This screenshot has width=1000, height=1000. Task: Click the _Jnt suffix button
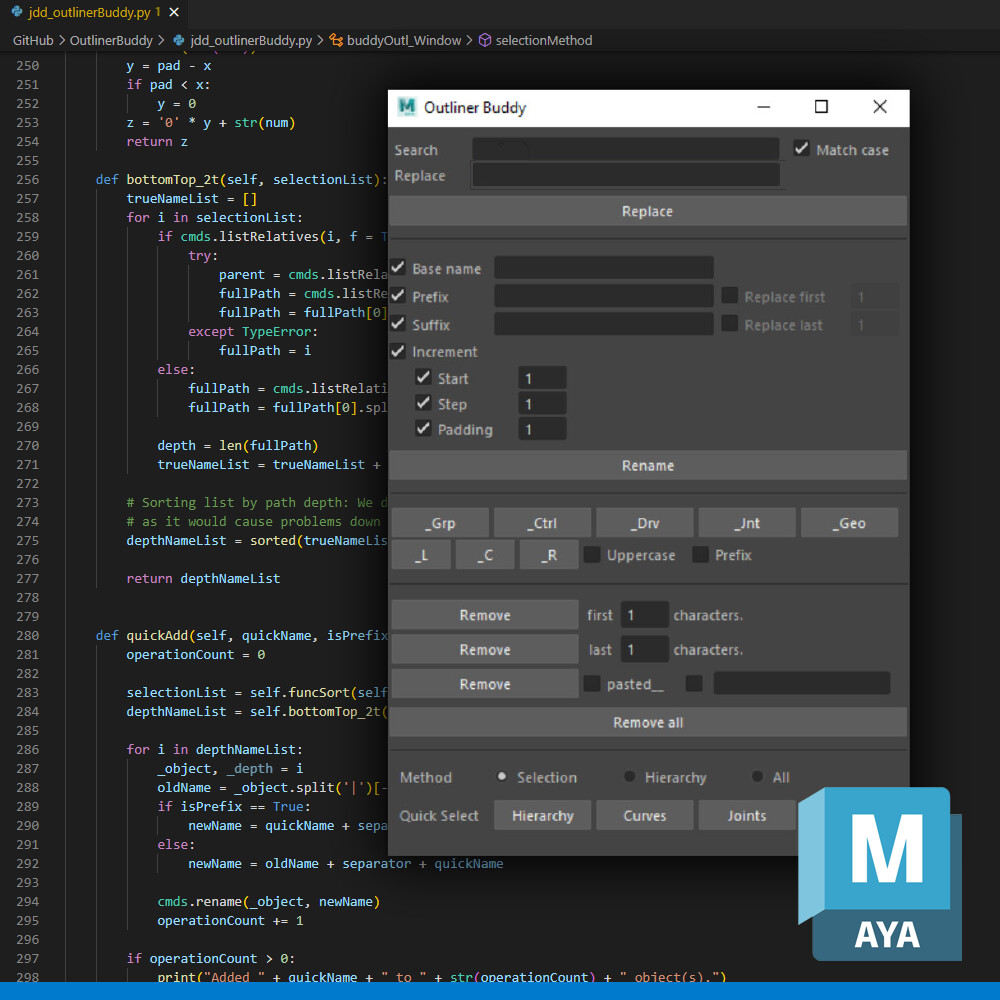(746, 522)
